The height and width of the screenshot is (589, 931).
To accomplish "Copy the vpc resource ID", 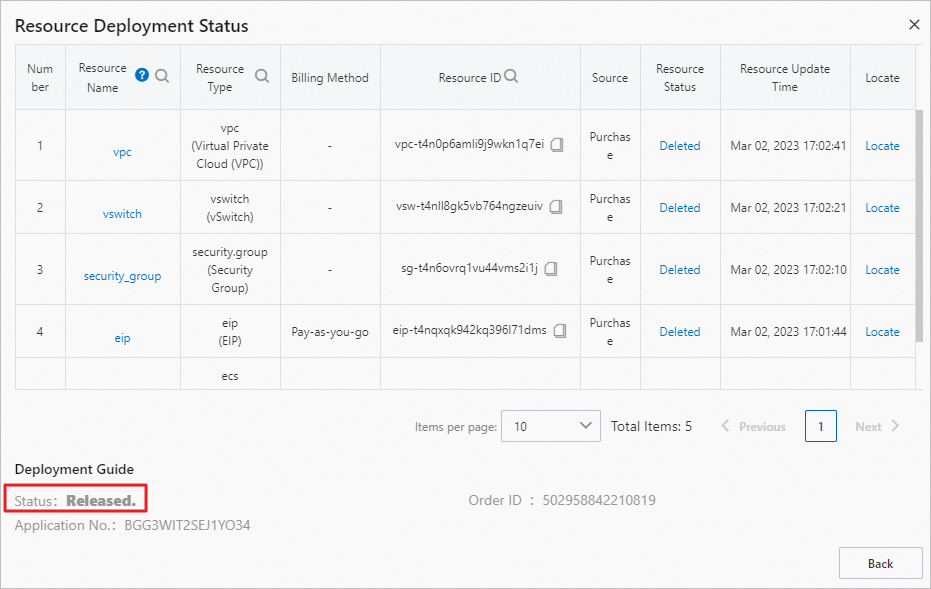I will point(557,145).
